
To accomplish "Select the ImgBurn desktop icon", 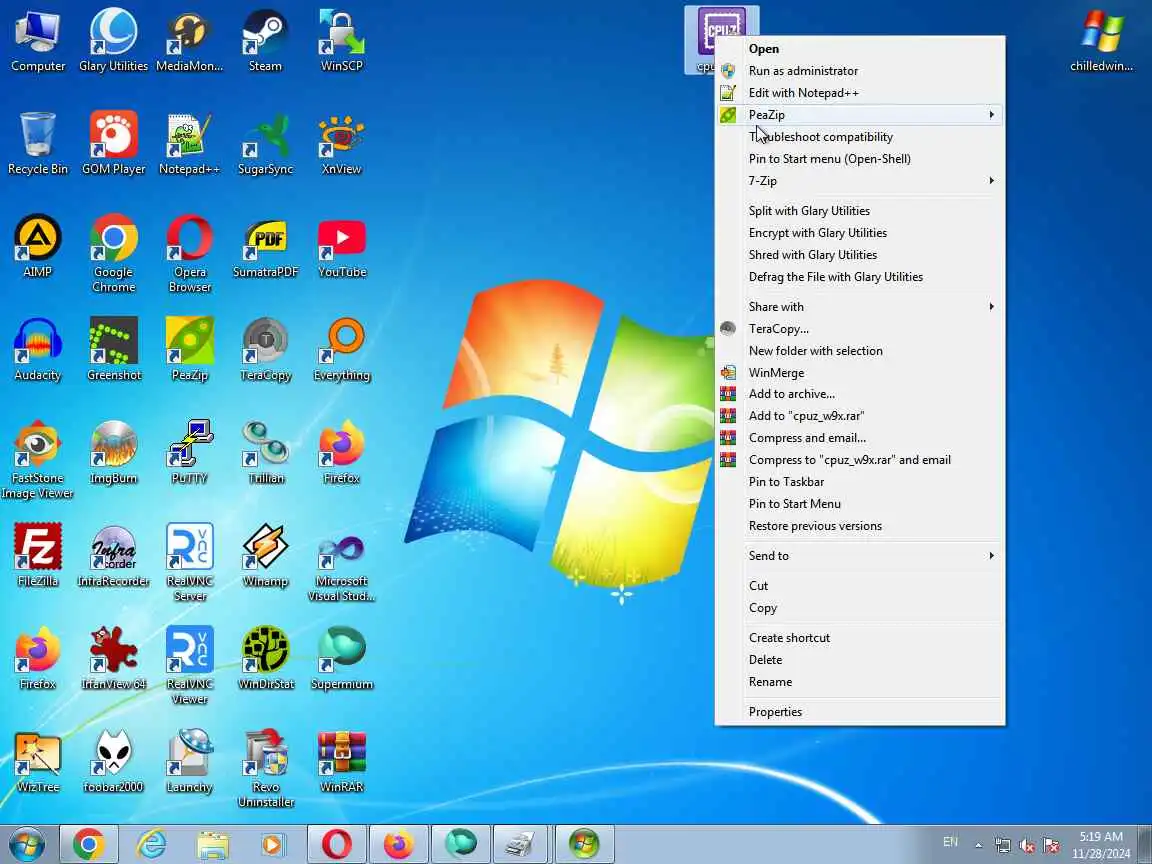I will pyautogui.click(x=113, y=452).
